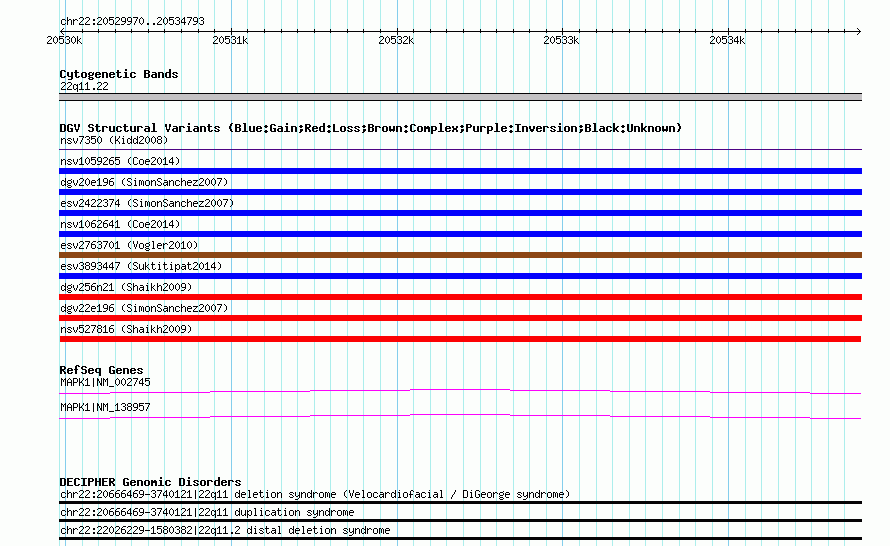Click the purple nsv7350 inversion line
Image resolution: width=890 pixels, height=546 pixels.
[x=460, y=149]
